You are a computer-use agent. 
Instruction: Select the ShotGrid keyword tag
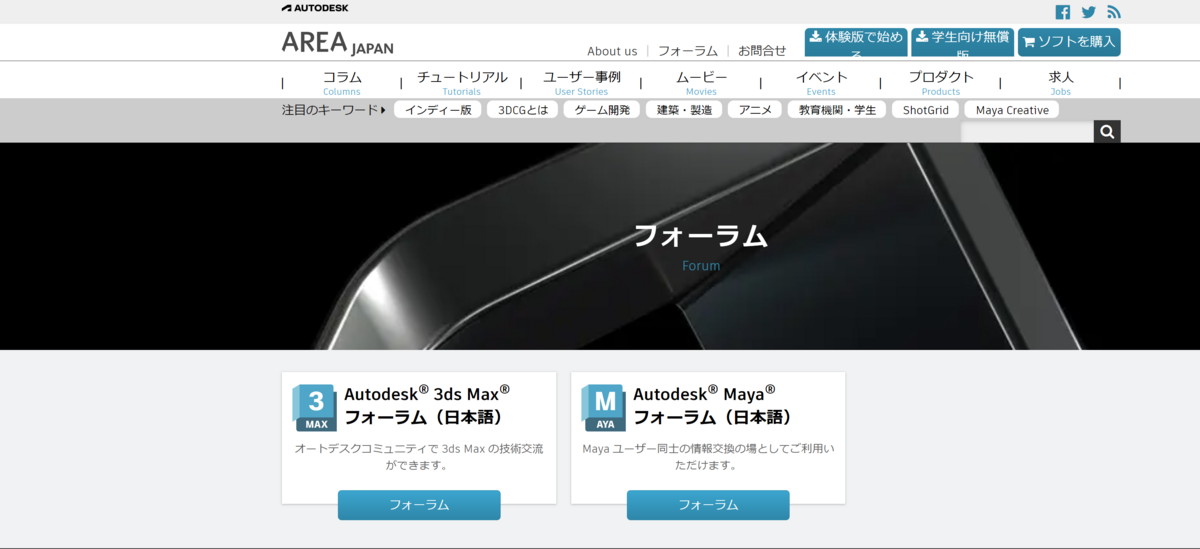pos(926,110)
